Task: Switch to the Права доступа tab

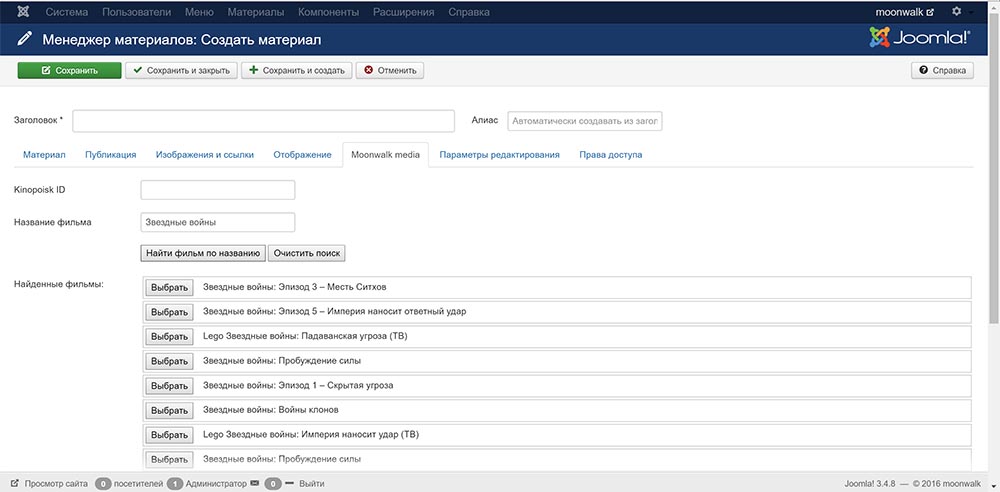Action: pos(610,155)
